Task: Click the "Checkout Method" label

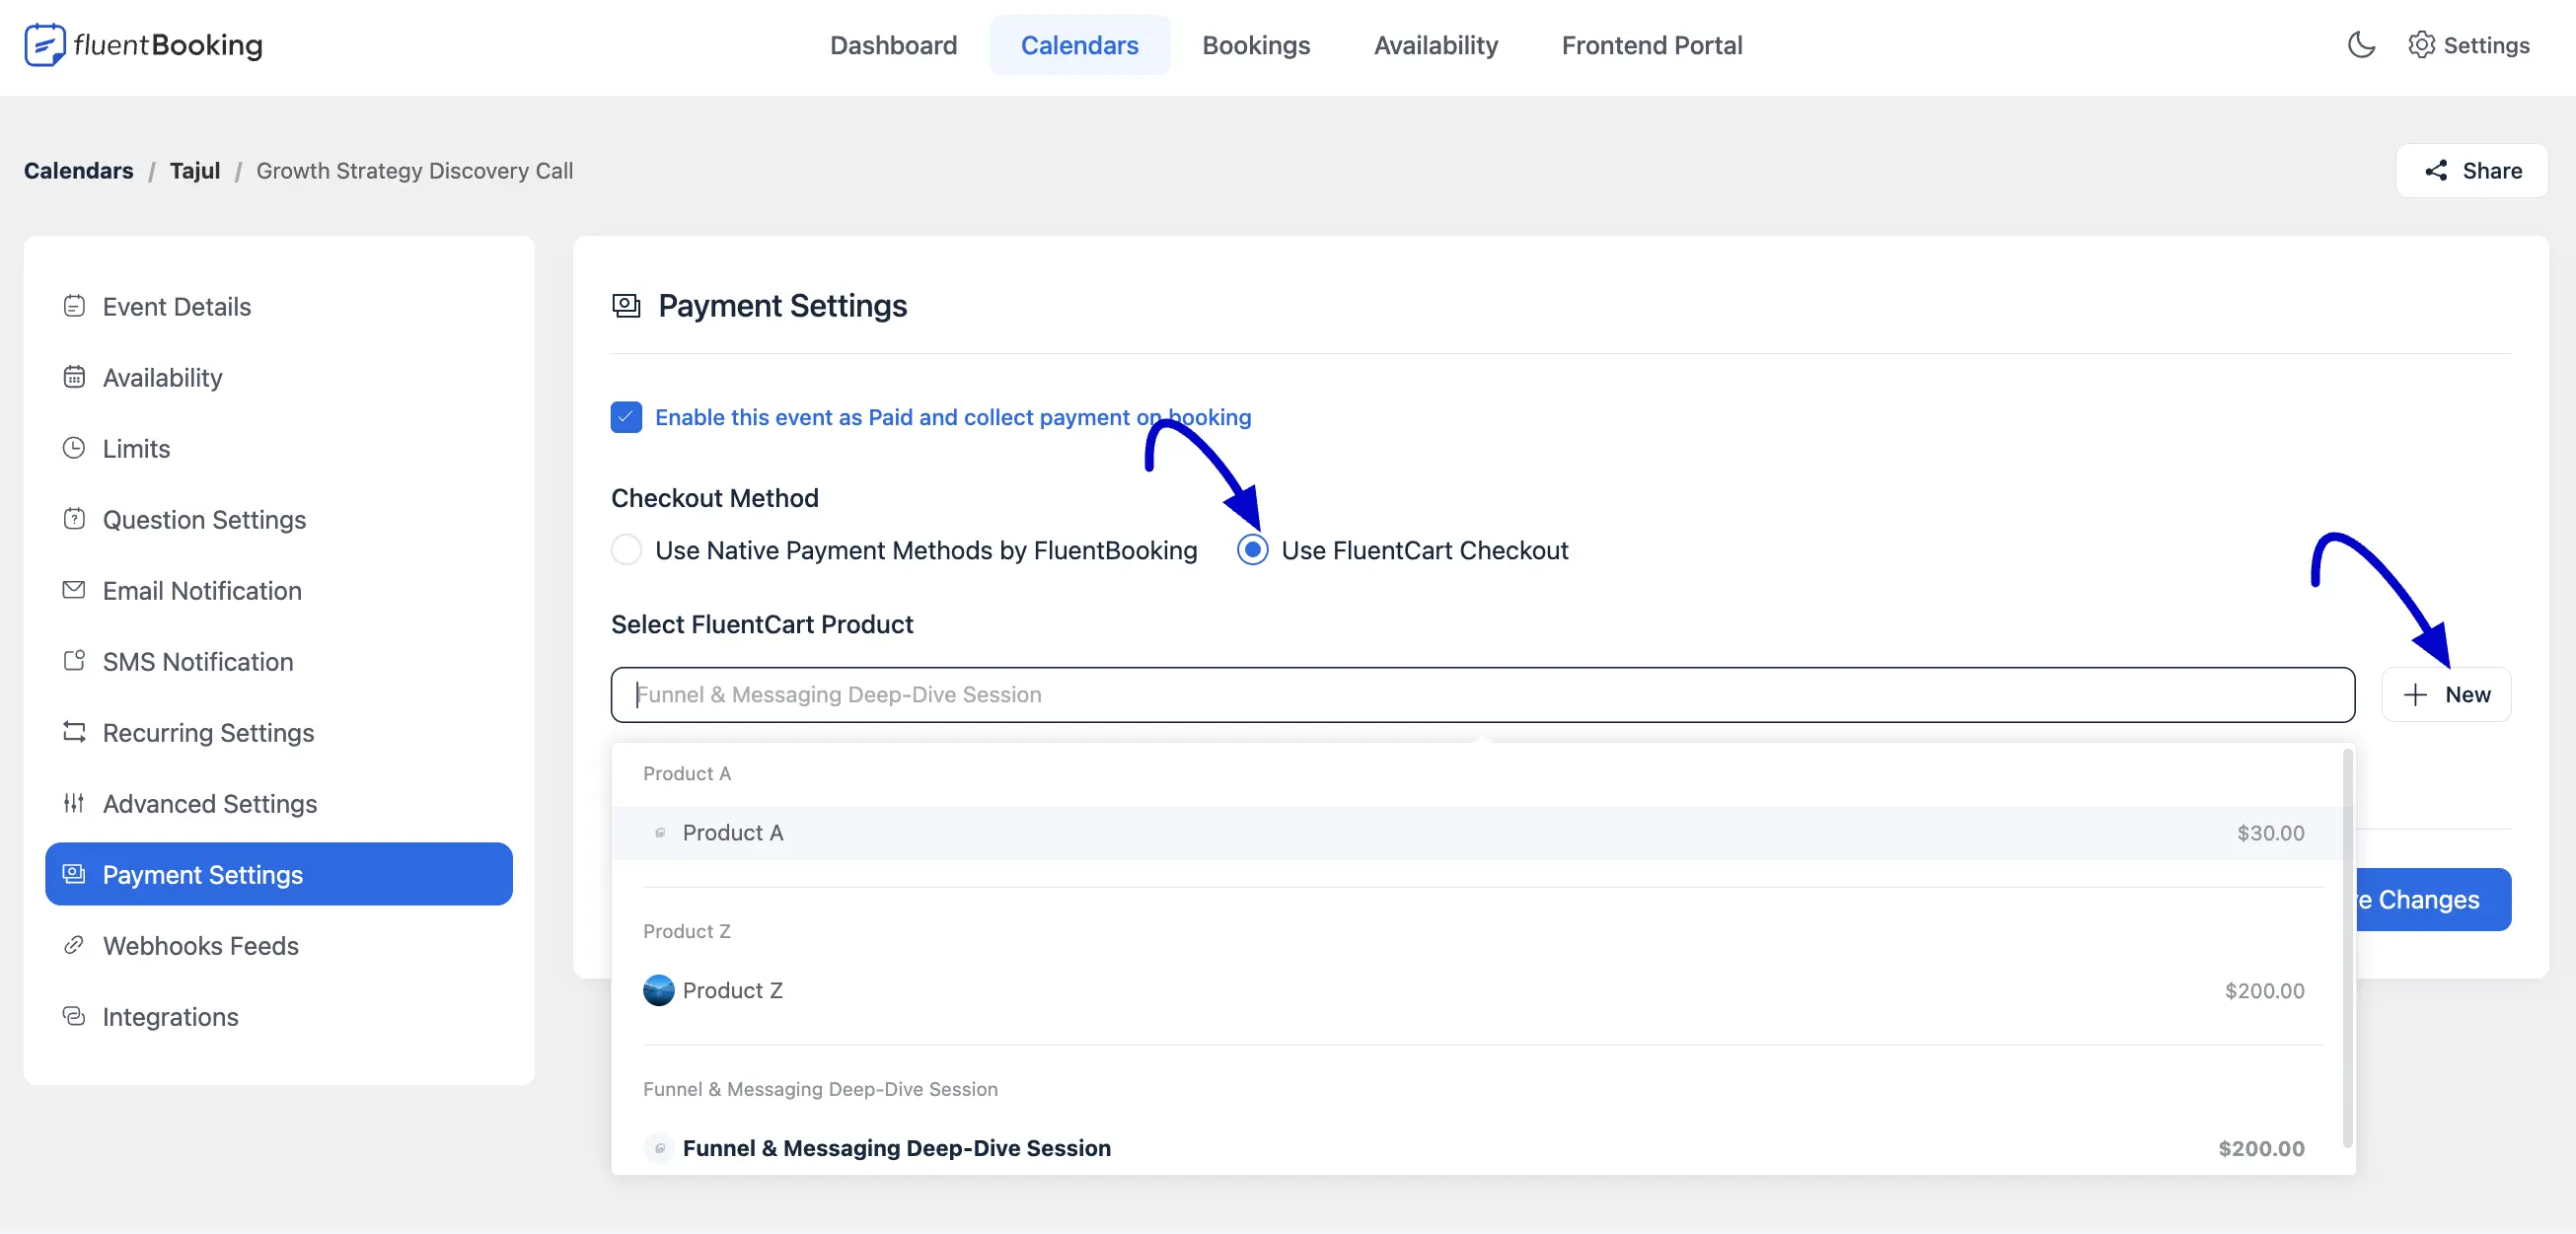Action: pos(715,498)
